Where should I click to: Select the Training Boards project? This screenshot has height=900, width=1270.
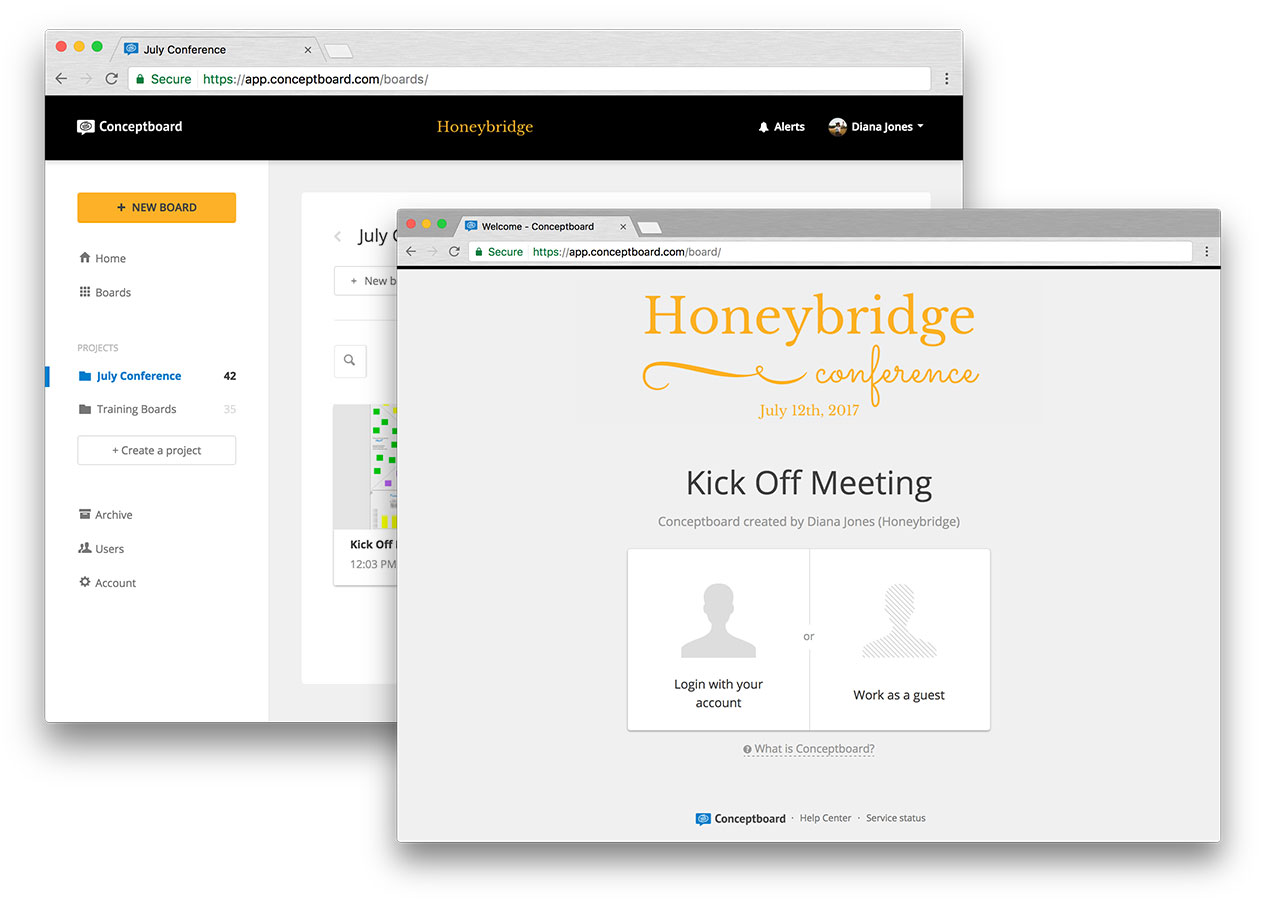click(x=136, y=409)
